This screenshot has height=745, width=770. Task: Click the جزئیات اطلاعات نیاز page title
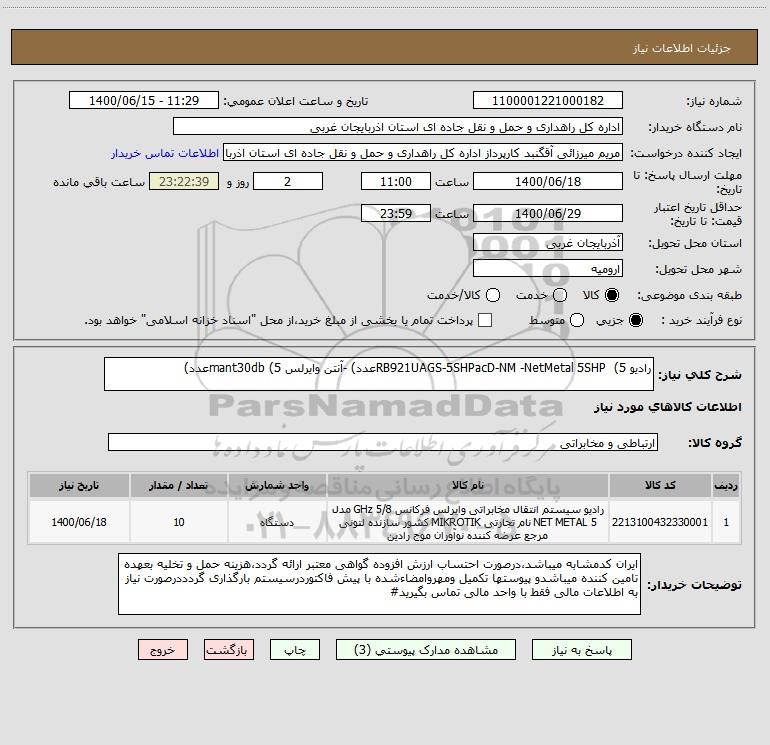point(682,48)
